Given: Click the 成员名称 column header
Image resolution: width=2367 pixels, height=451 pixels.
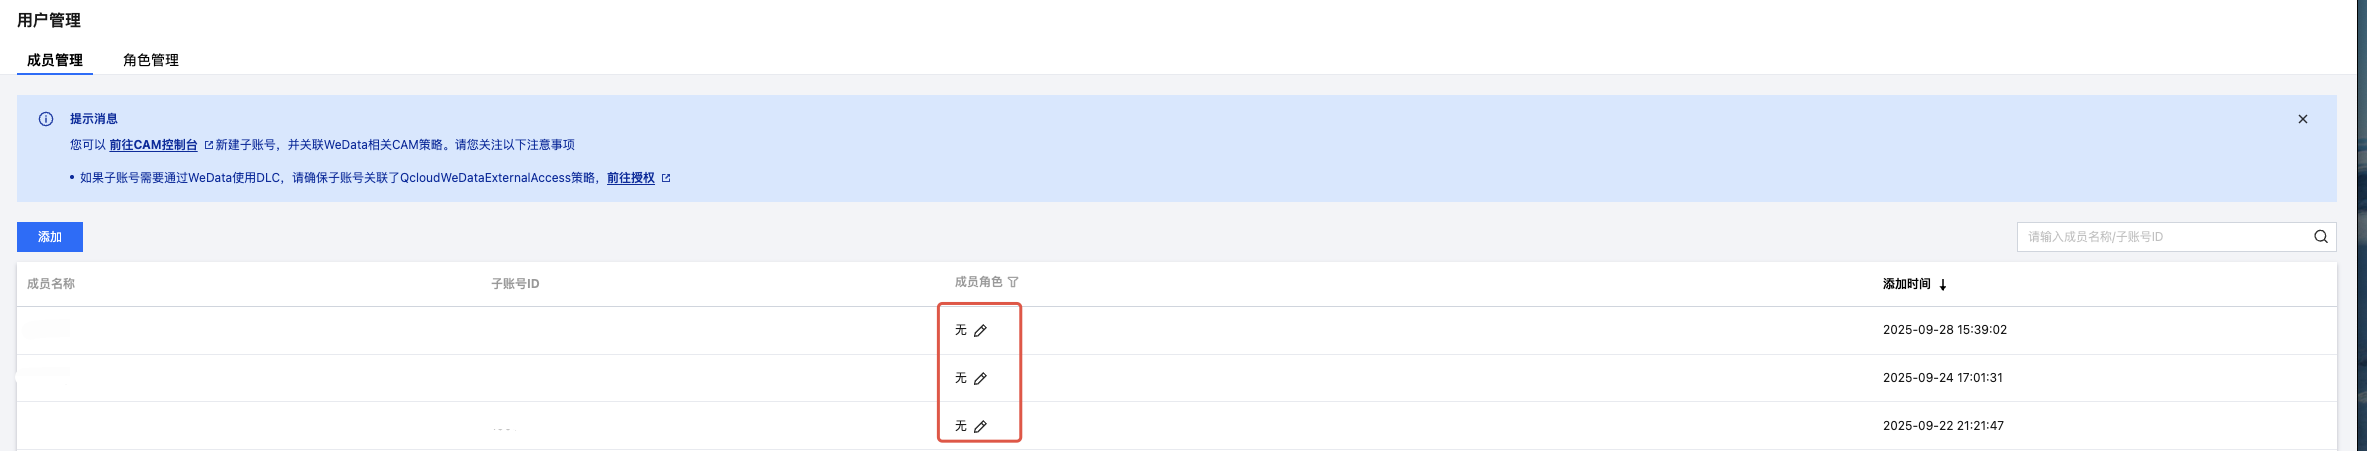Looking at the screenshot, I should [51, 284].
